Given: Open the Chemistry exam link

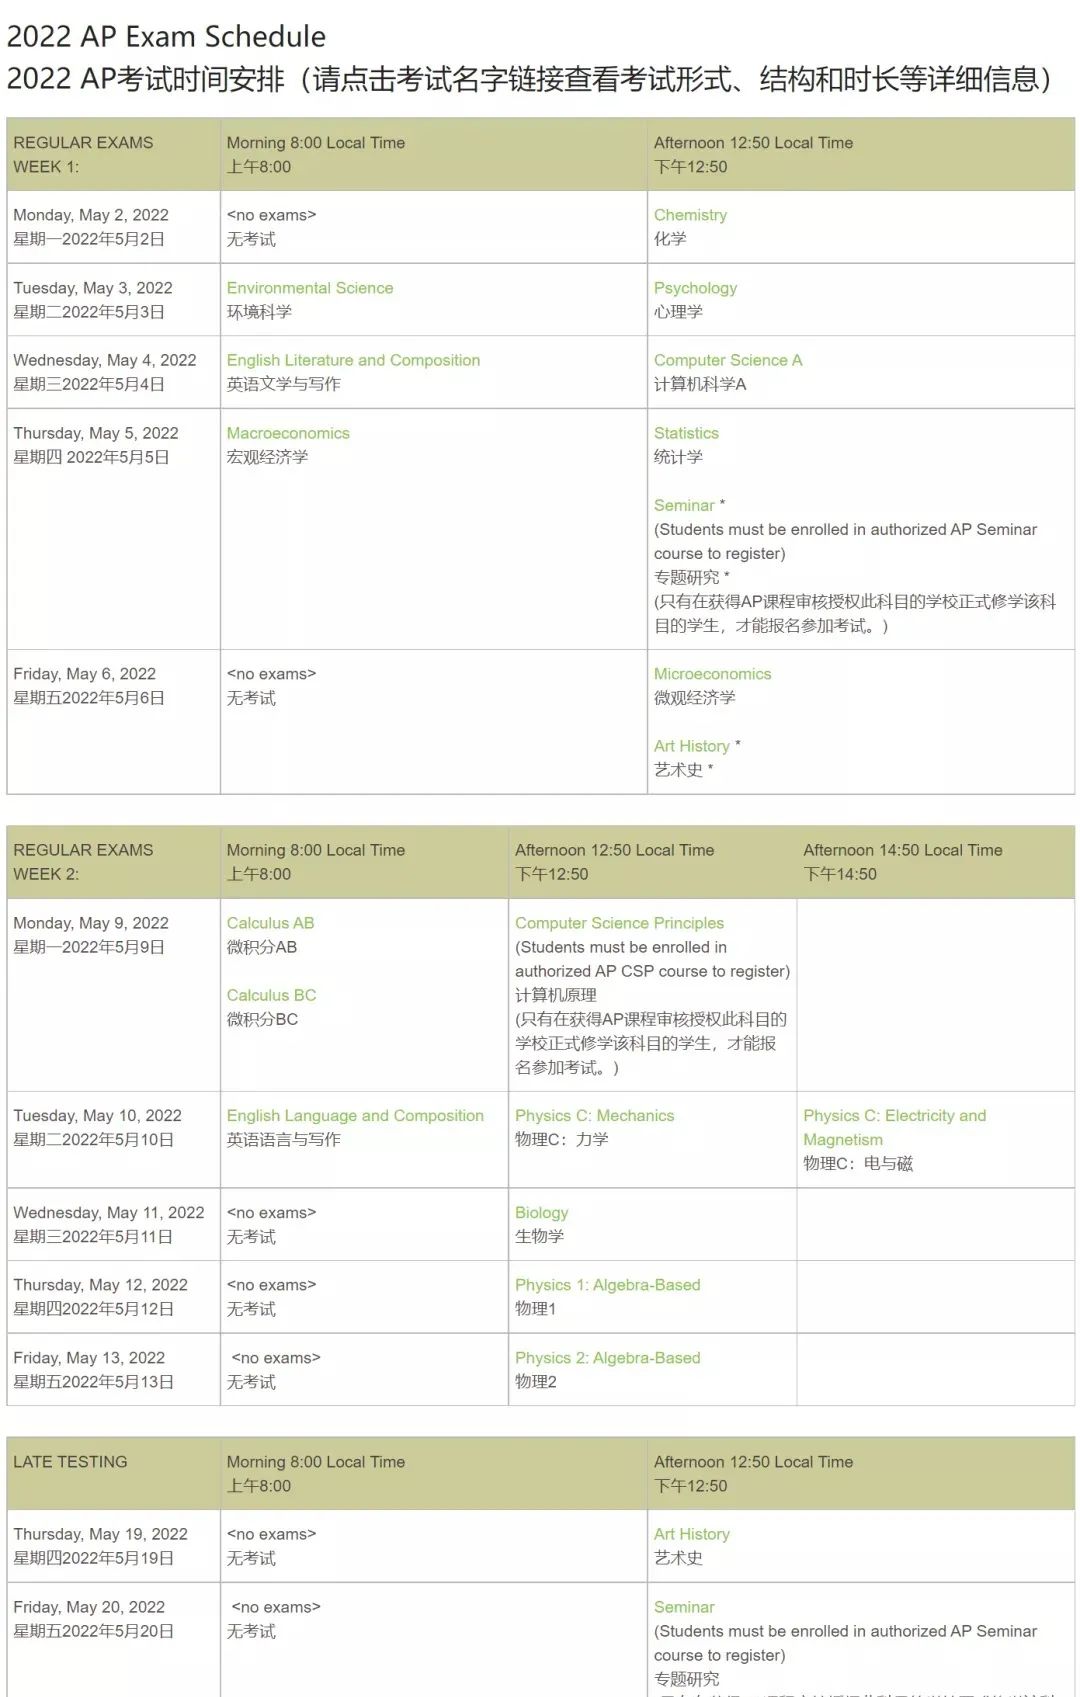Looking at the screenshot, I should coord(690,215).
